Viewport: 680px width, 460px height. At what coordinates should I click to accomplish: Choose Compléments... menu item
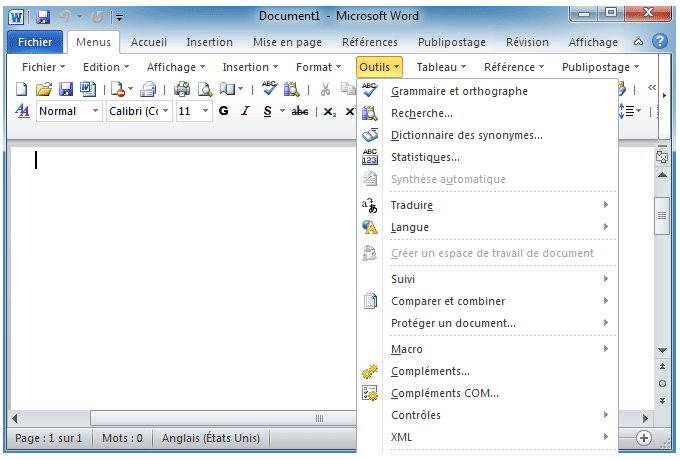[487, 371]
